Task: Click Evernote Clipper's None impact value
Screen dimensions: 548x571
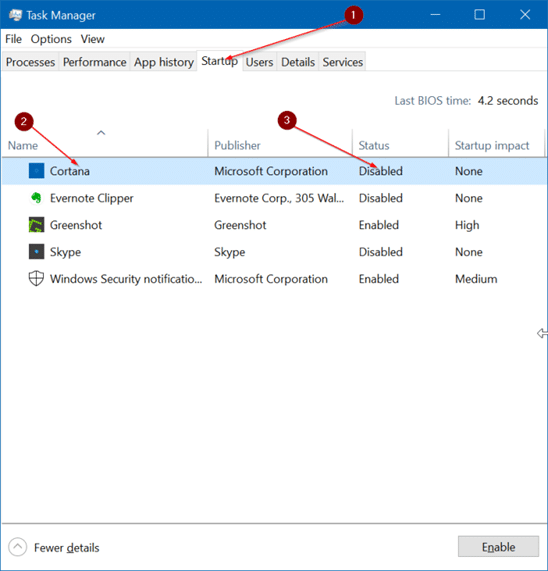Action: (x=469, y=198)
